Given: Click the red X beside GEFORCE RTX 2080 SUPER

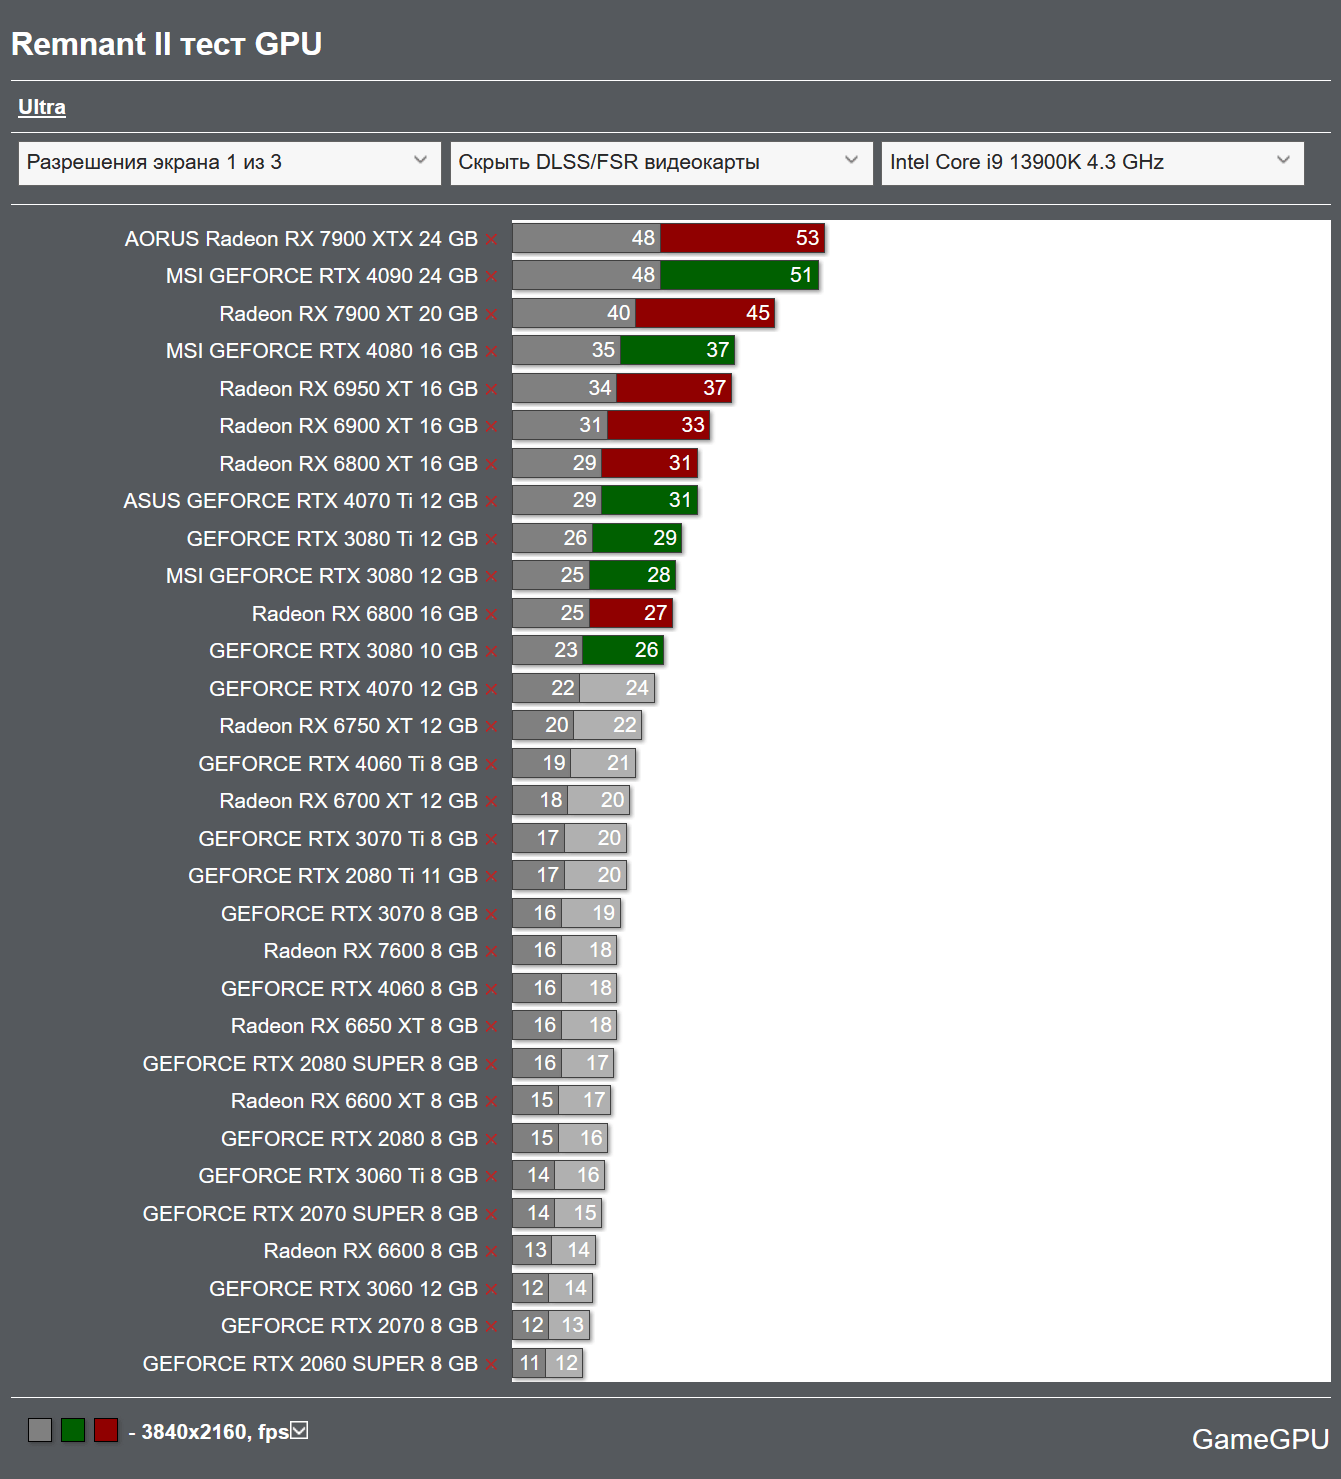Looking at the screenshot, I should 491,1065.
